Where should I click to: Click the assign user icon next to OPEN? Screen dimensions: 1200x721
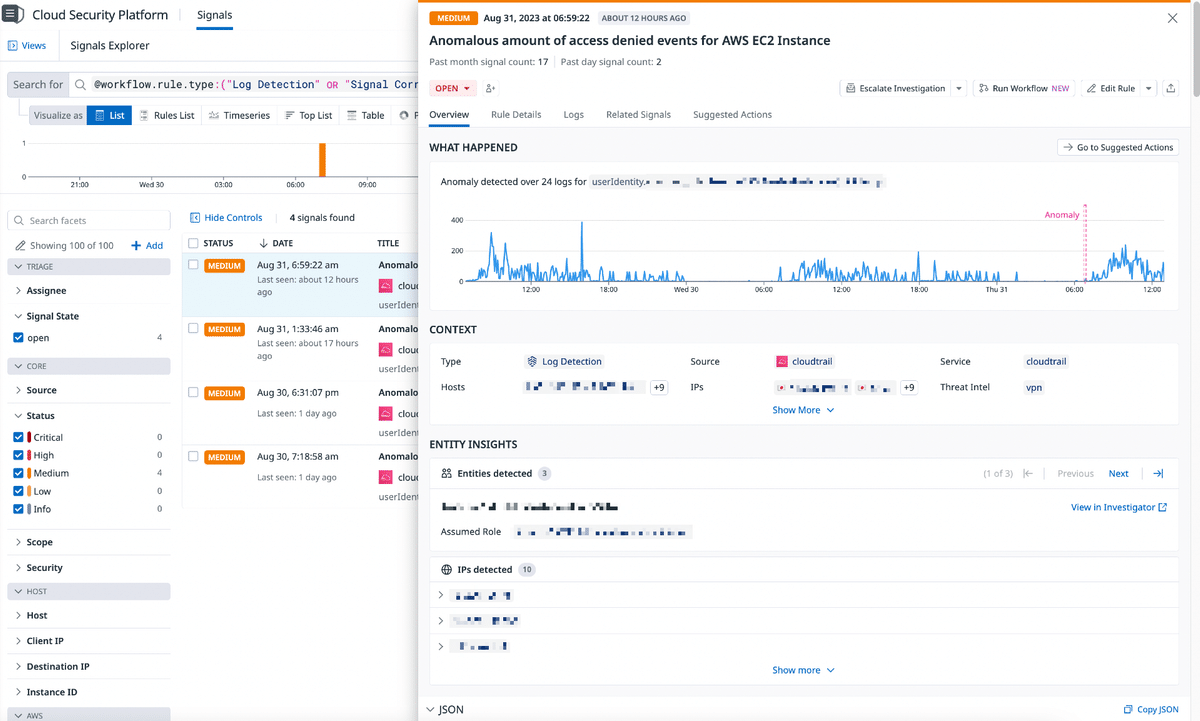coord(490,88)
